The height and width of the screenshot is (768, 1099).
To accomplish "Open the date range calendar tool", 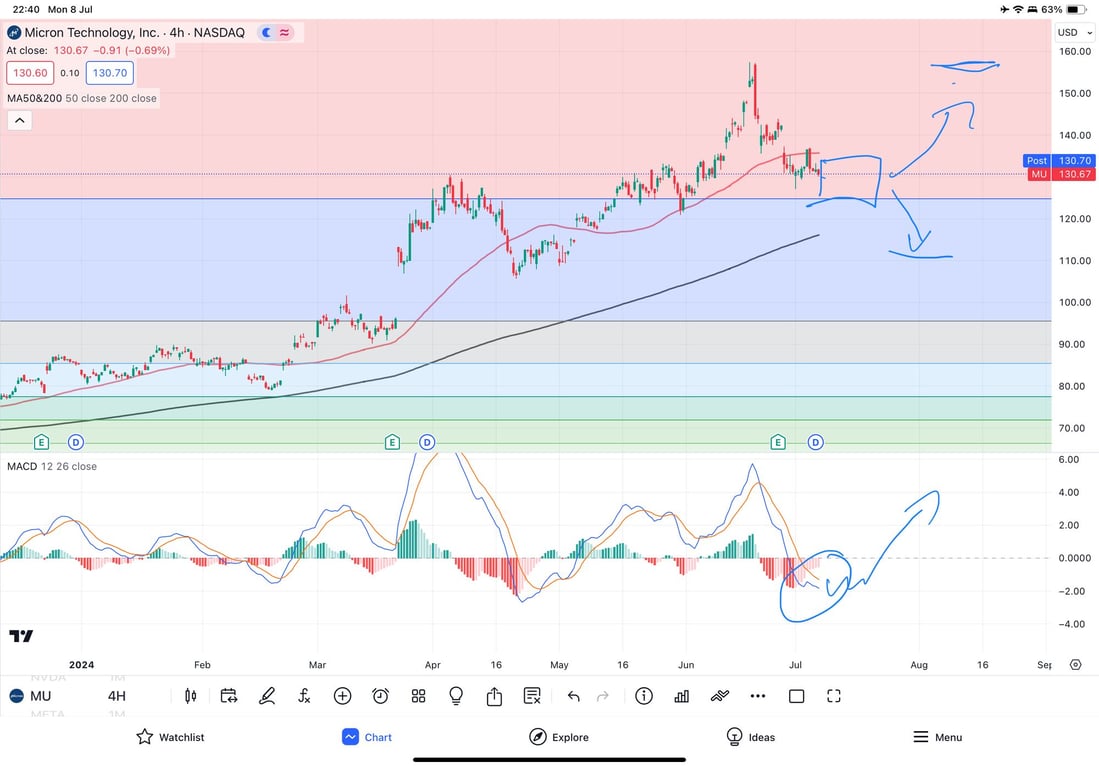I will tap(228, 696).
